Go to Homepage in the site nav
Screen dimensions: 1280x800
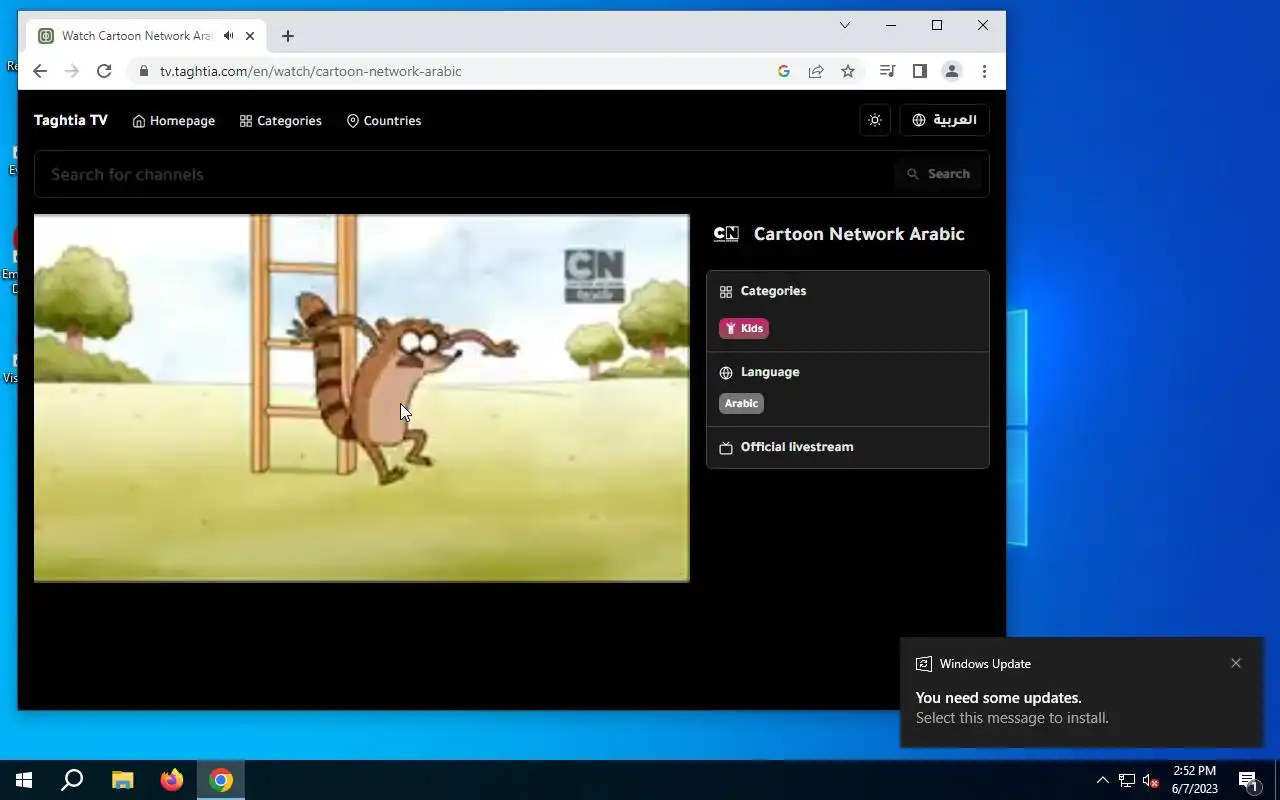pos(174,121)
